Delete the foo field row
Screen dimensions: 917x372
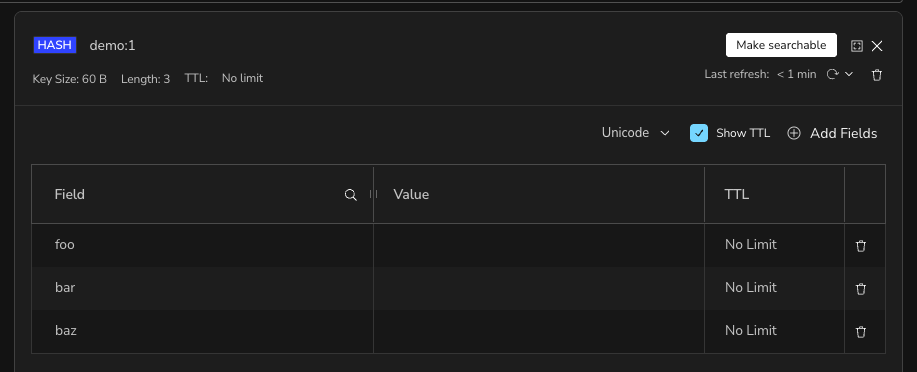pos(861,246)
